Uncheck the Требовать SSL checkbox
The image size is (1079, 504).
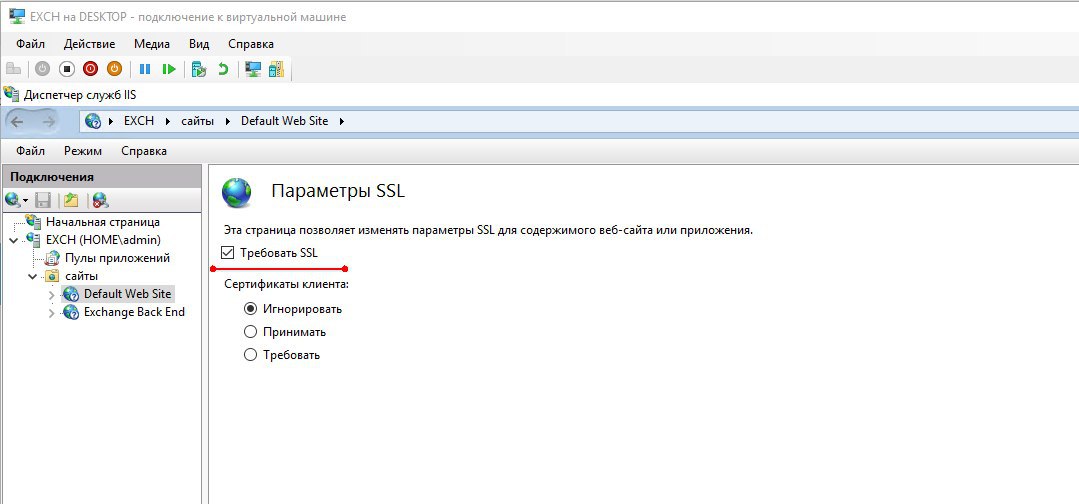228,253
